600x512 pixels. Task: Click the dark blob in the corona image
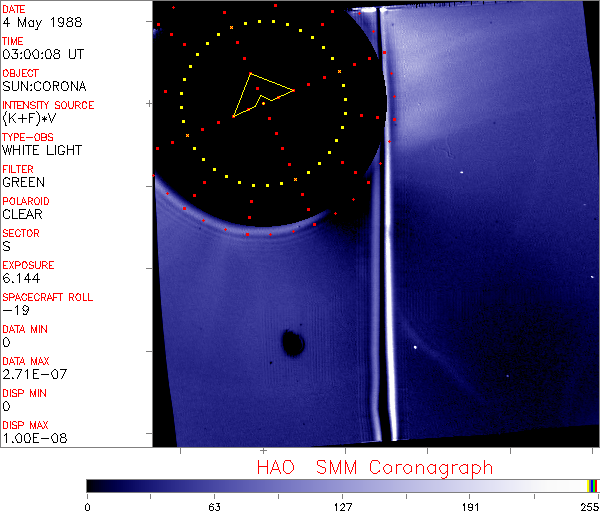coord(293,343)
